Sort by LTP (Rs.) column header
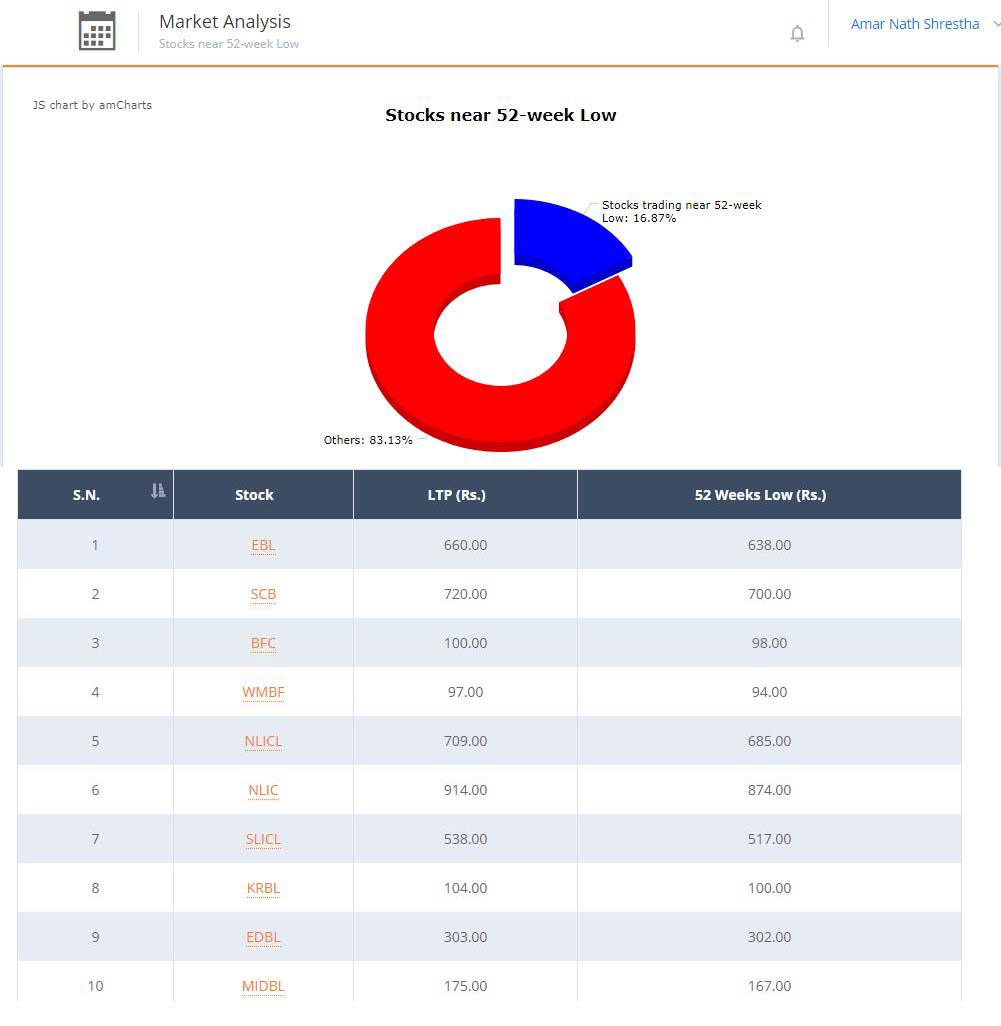 click(x=465, y=495)
